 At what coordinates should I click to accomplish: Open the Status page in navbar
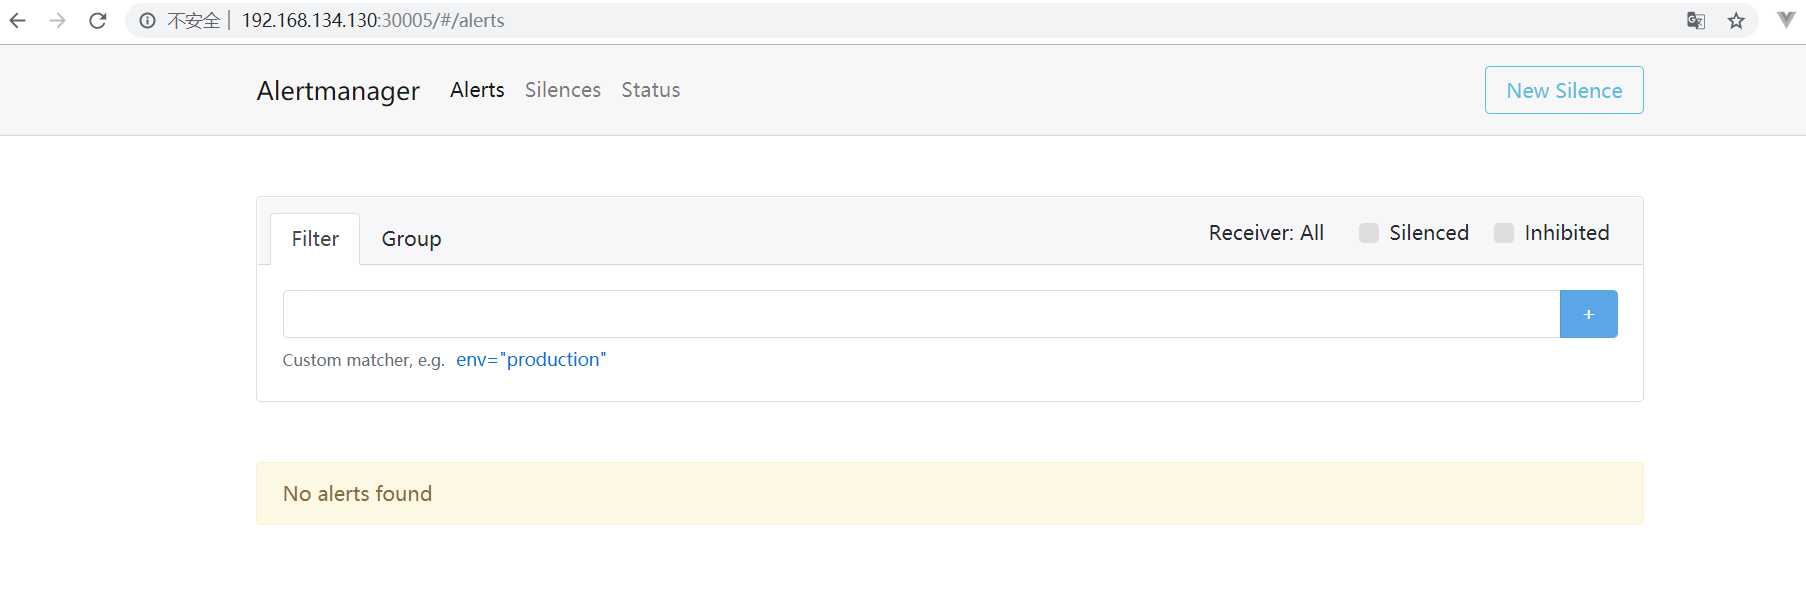(x=651, y=90)
